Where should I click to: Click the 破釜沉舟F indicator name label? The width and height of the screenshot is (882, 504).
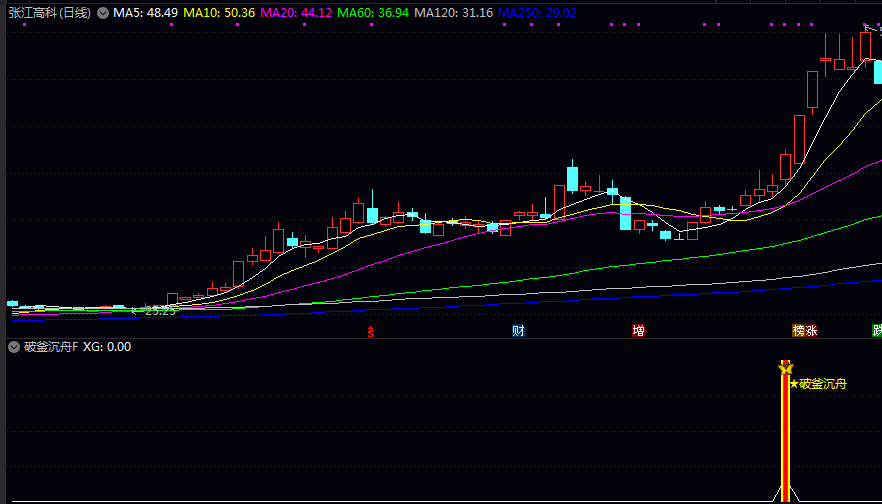[x=50, y=347]
